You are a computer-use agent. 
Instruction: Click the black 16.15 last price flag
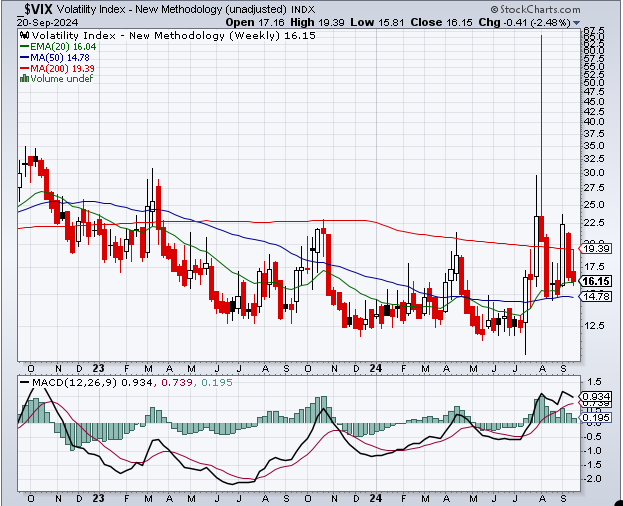(x=595, y=282)
